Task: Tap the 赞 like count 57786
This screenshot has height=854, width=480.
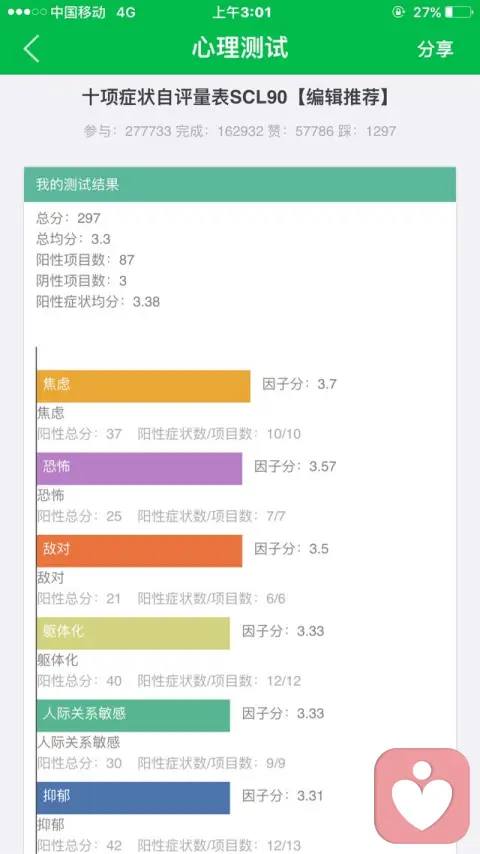Action: pos(314,131)
